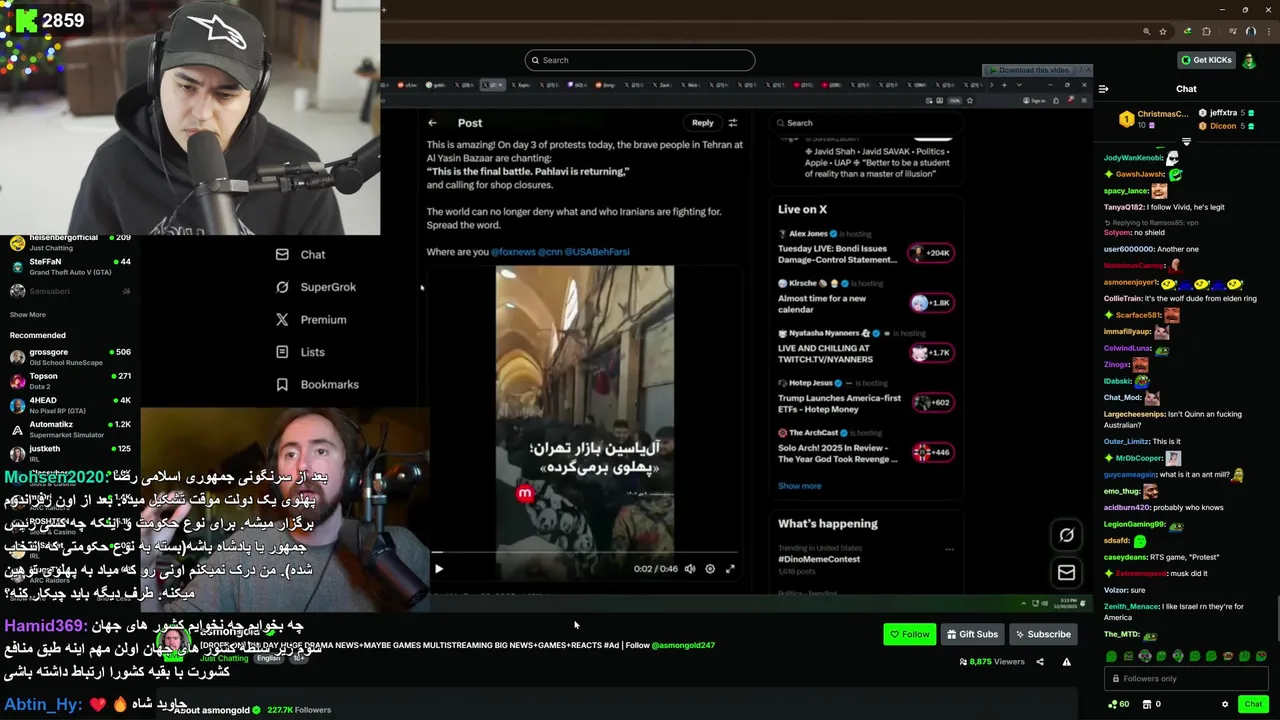Open the Topson recommended channel
Image resolution: width=1280 pixels, height=720 pixels.
click(70, 380)
